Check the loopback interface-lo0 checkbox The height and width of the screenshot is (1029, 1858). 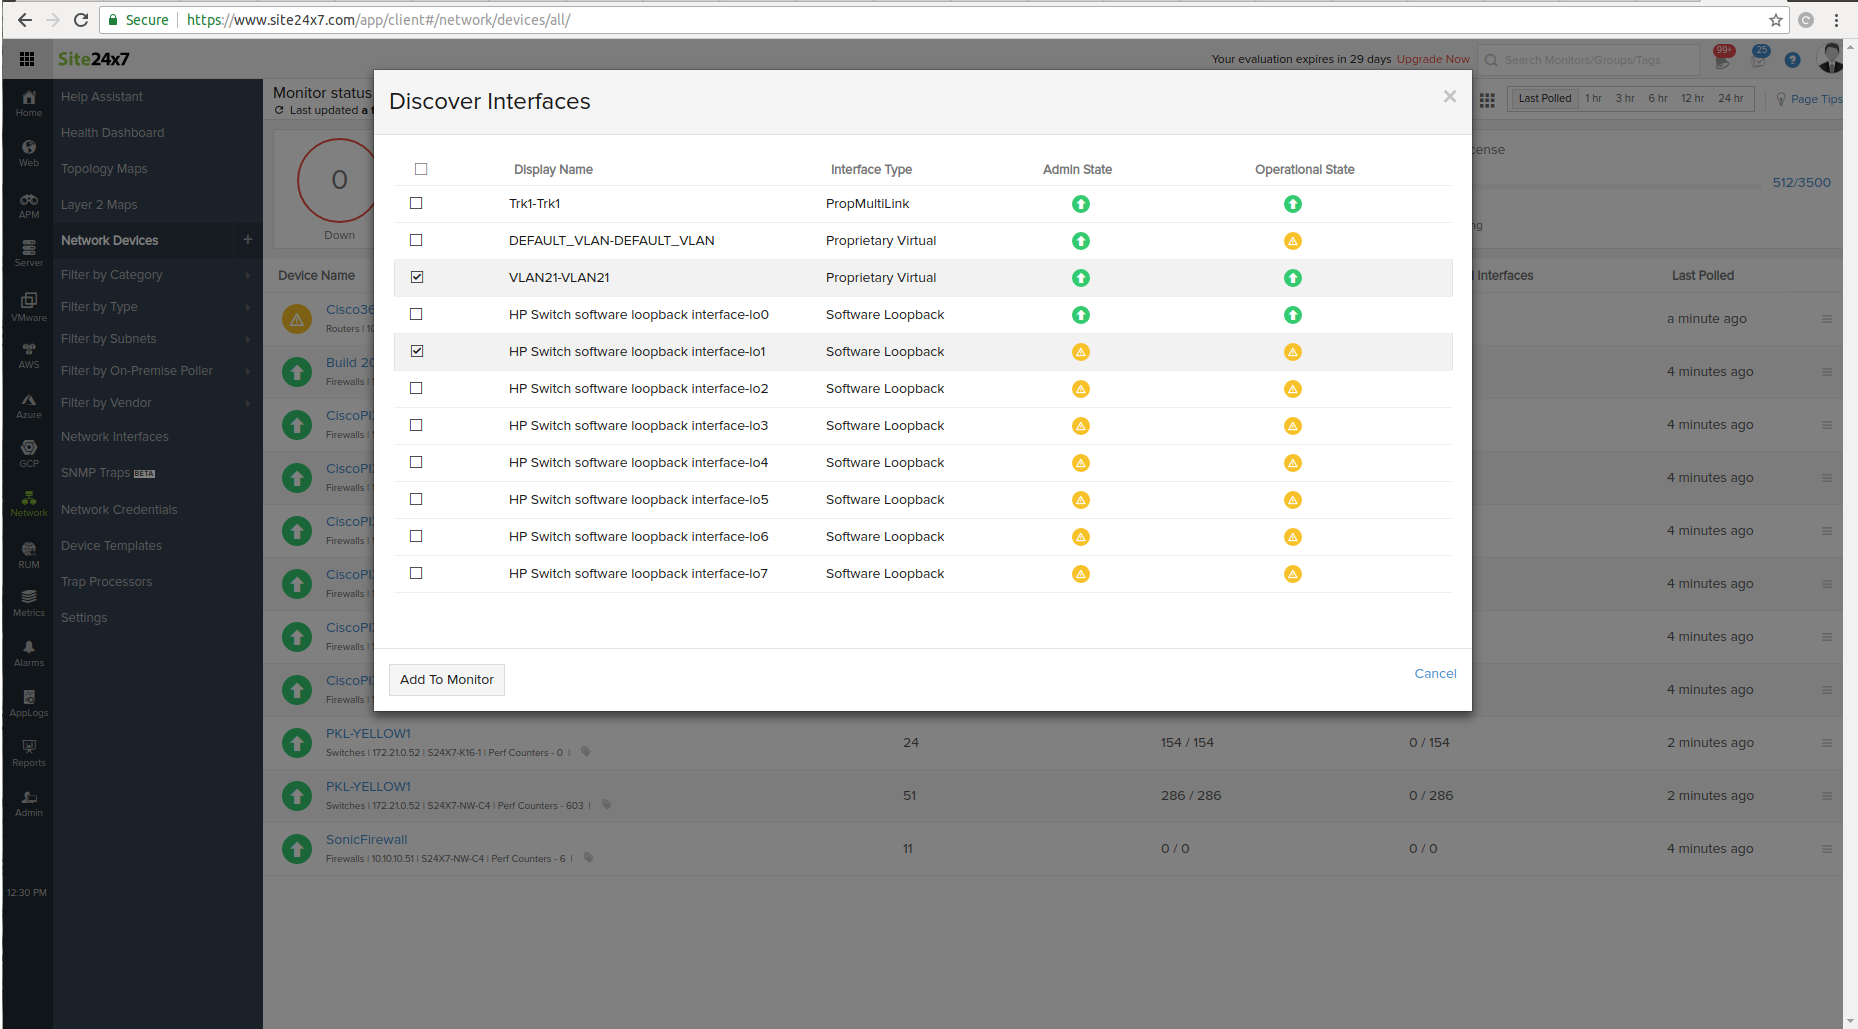pyautogui.click(x=416, y=314)
